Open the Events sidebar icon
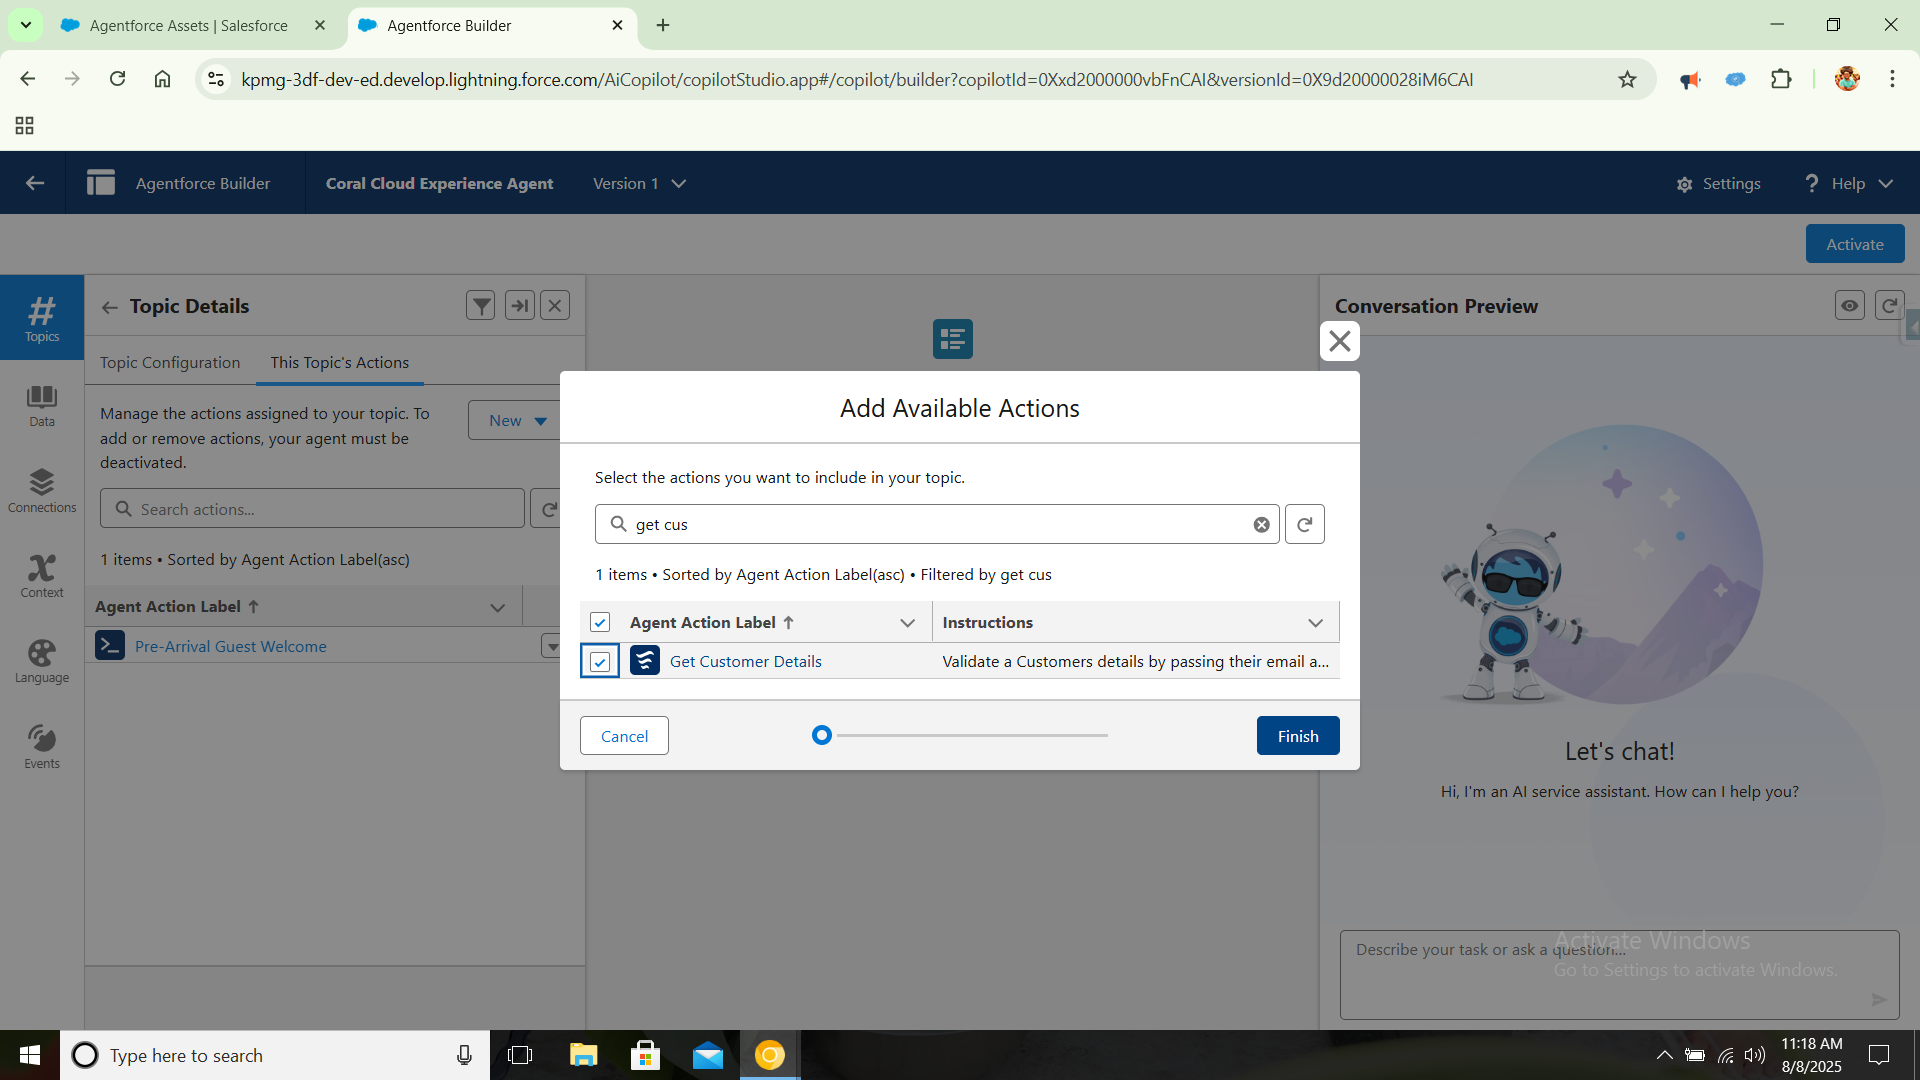 pyautogui.click(x=41, y=747)
